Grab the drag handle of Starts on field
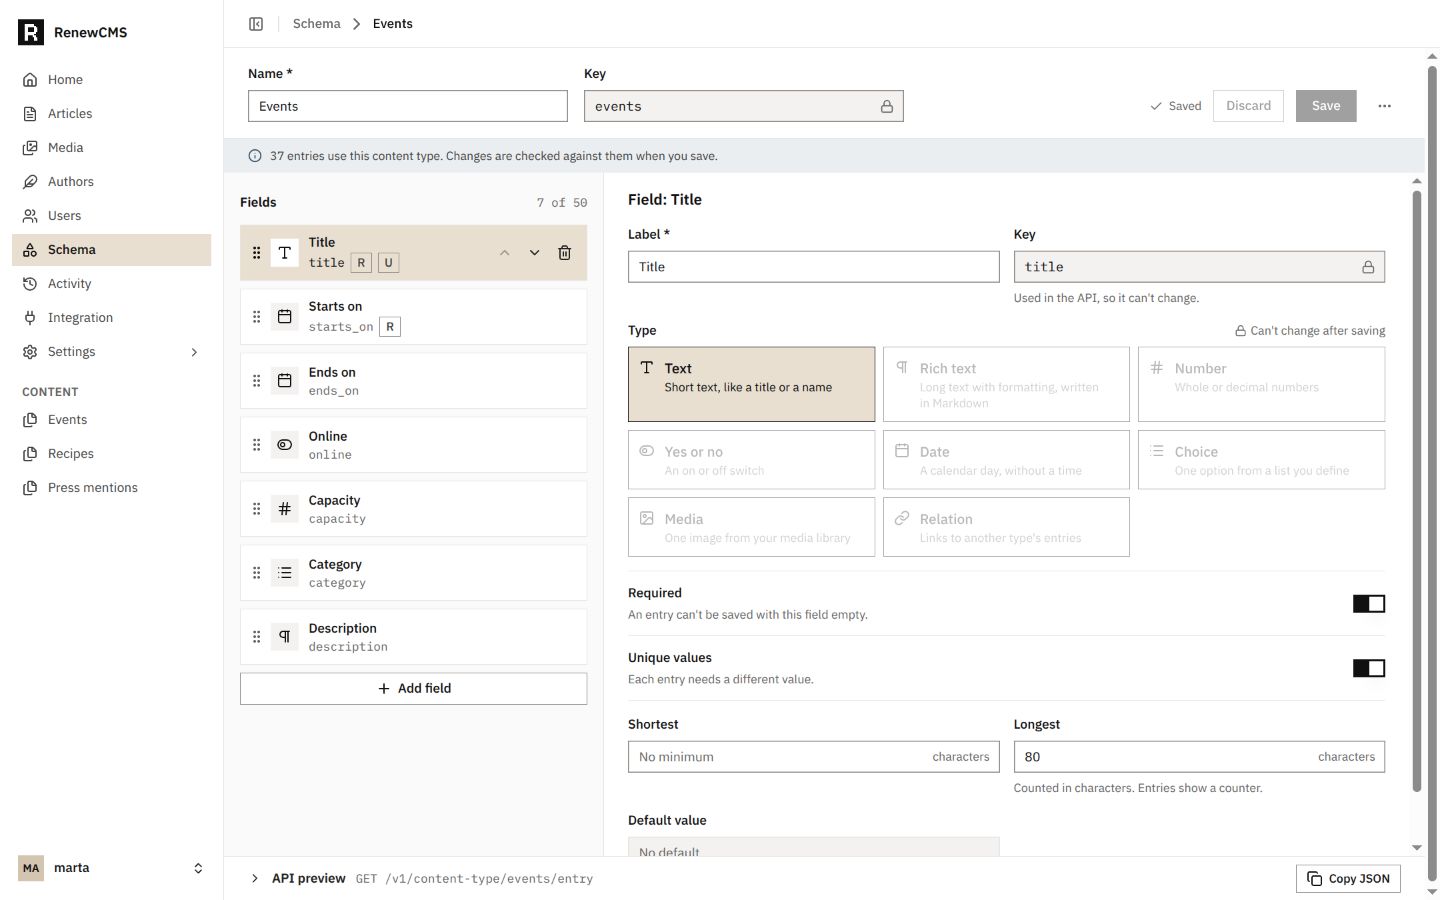The width and height of the screenshot is (1440, 900). 256,317
